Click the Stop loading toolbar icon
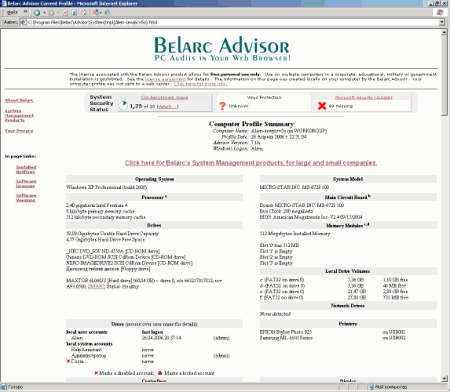 point(65,13)
